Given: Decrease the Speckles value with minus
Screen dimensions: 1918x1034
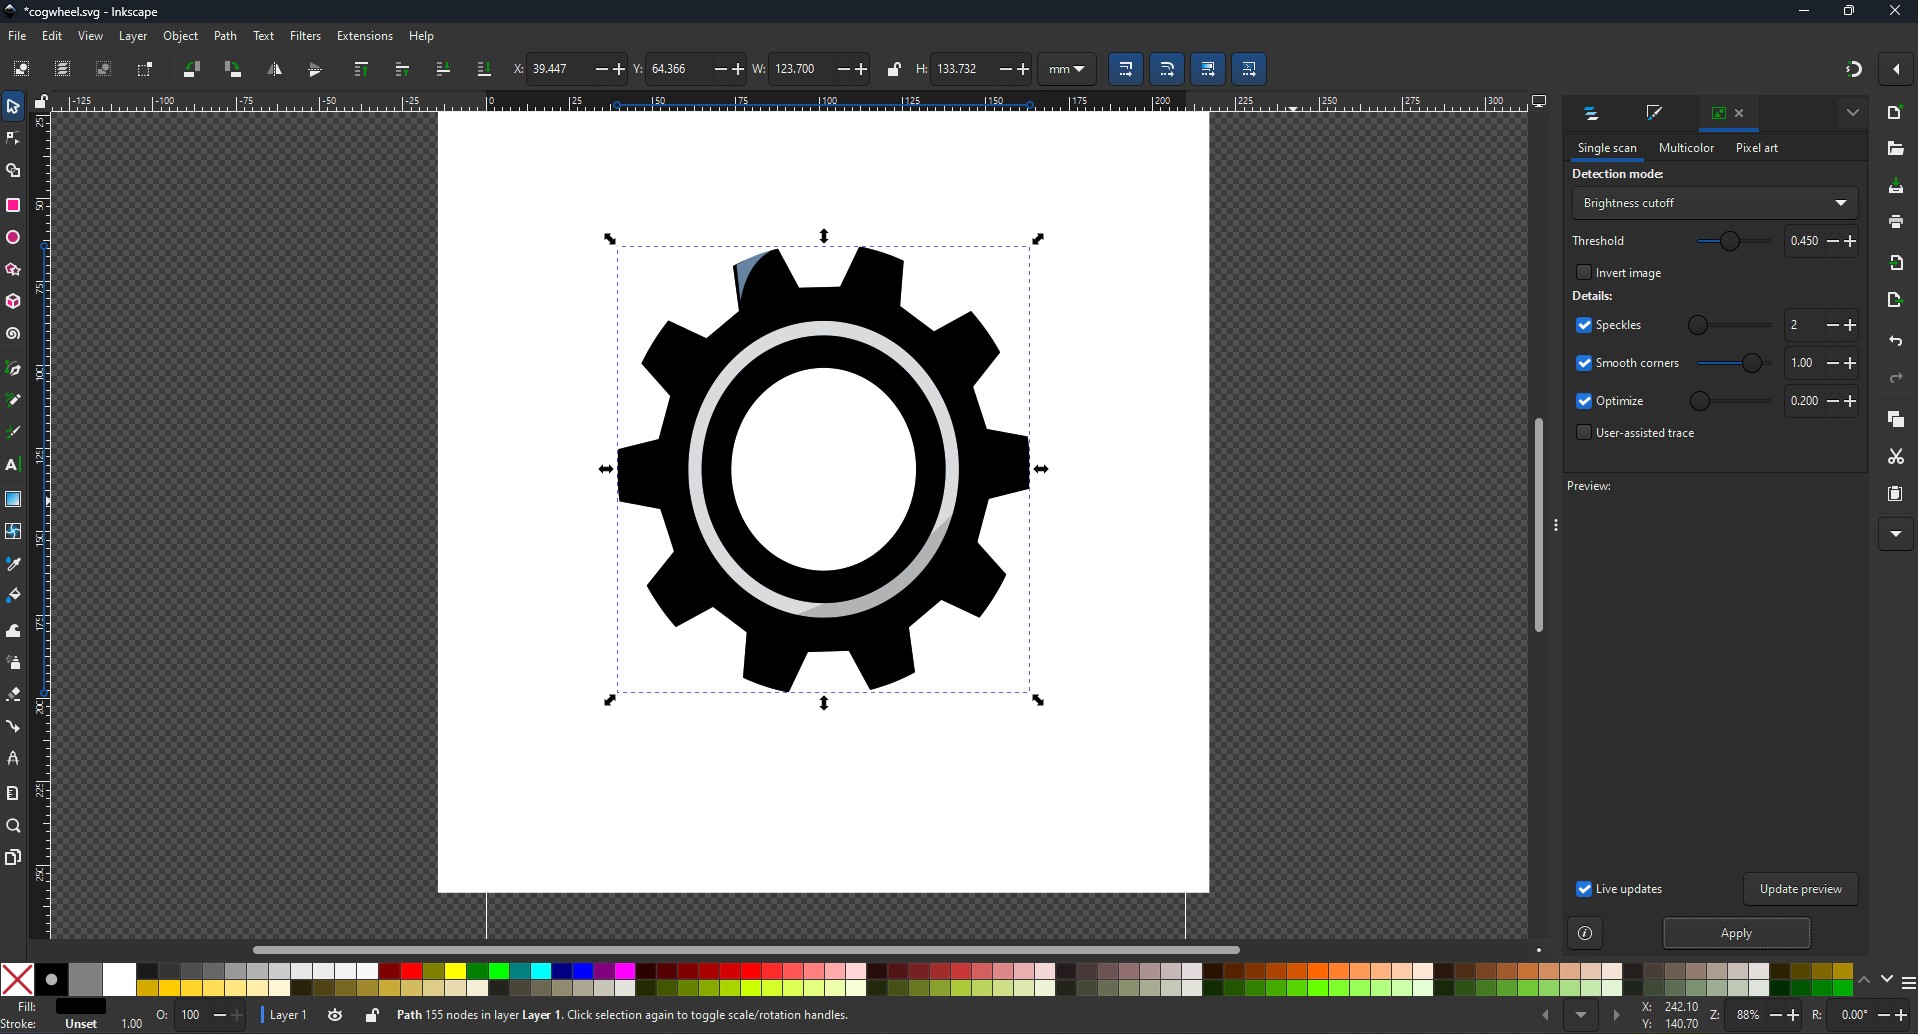Looking at the screenshot, I should point(1832,325).
